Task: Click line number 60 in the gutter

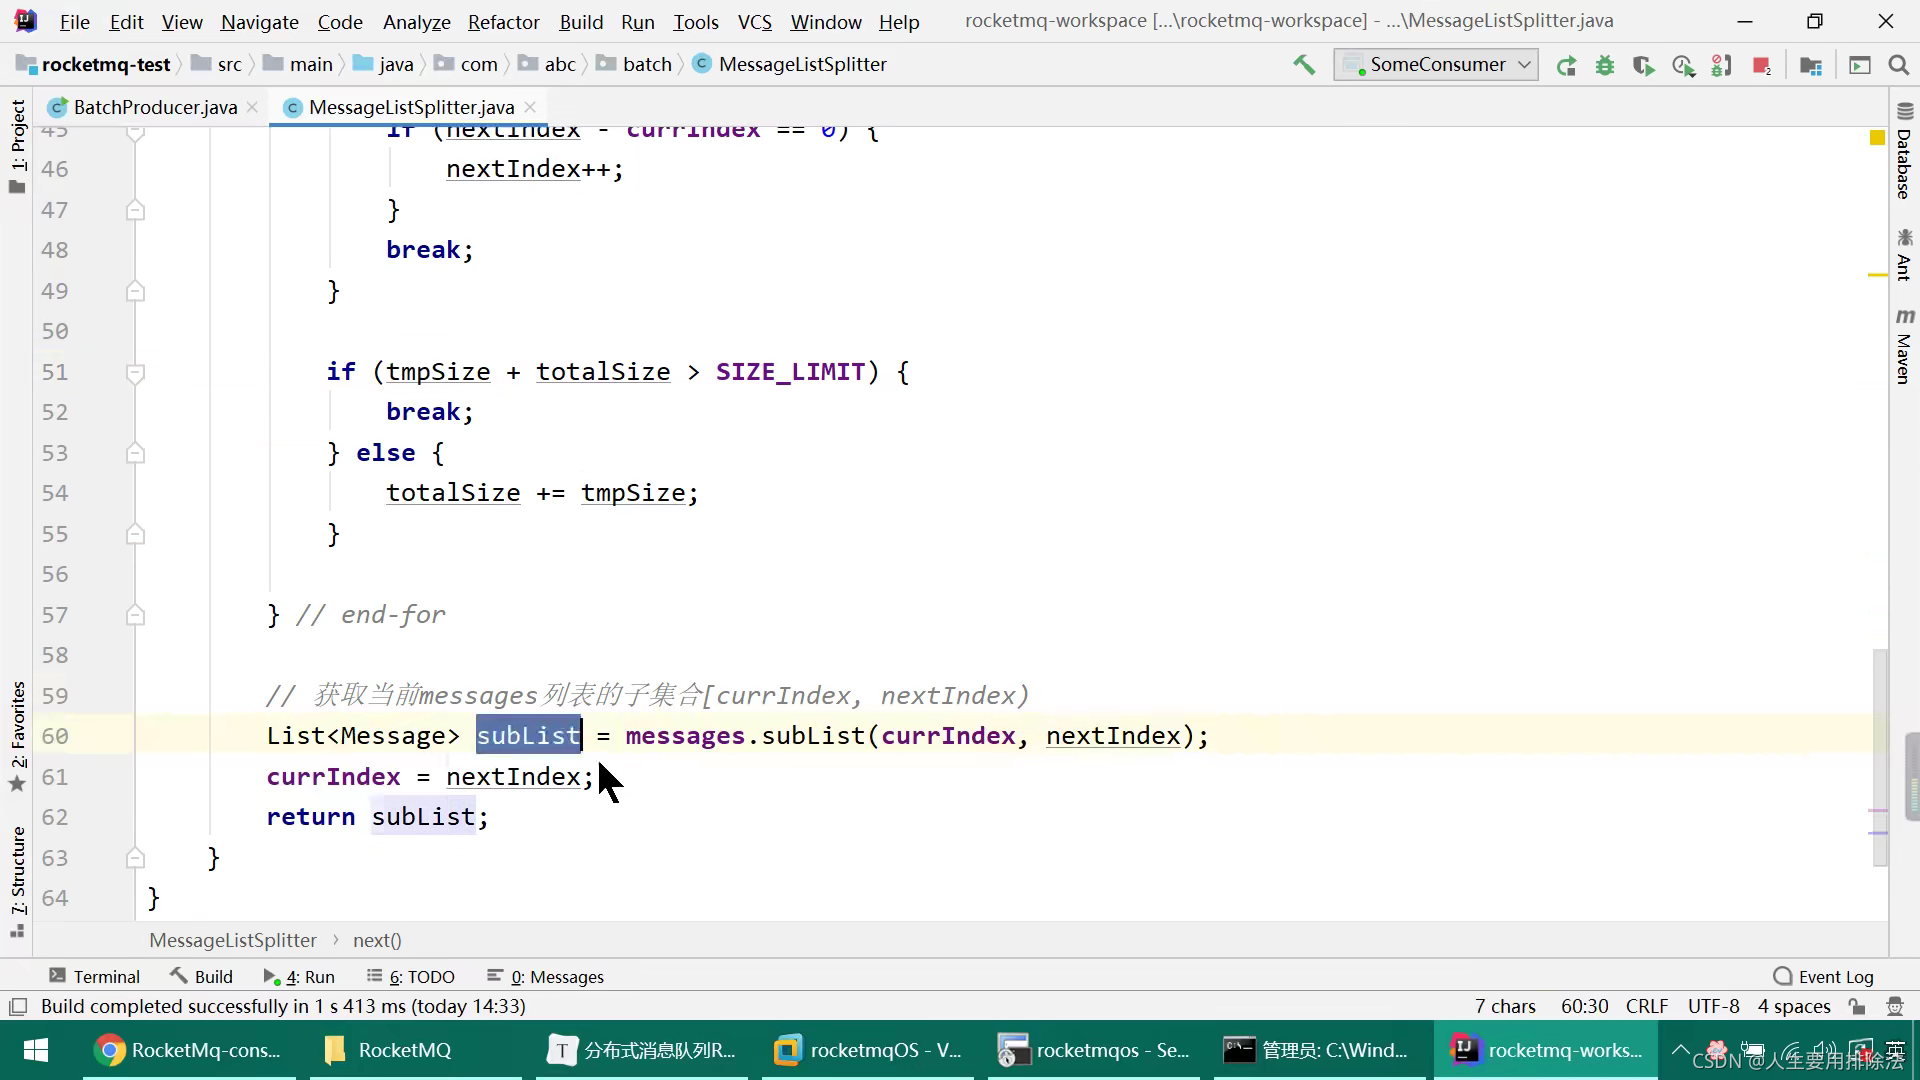Action: [55, 737]
